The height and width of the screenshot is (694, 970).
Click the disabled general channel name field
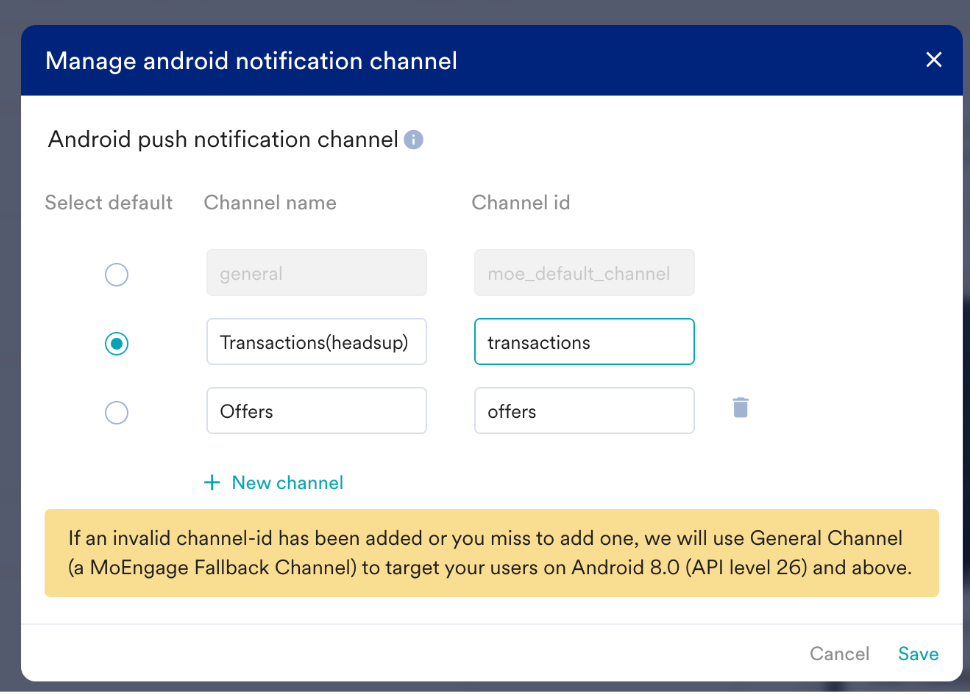point(317,273)
